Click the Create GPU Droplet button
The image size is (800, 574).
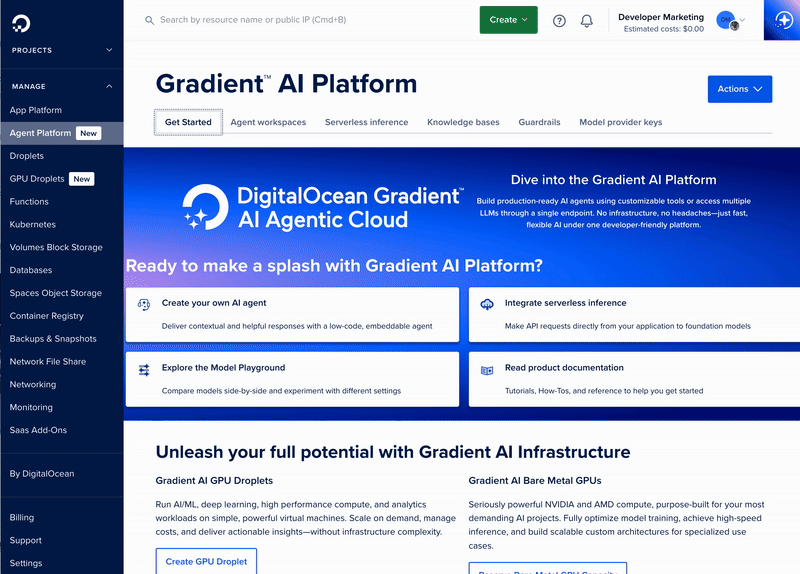tap(206, 562)
